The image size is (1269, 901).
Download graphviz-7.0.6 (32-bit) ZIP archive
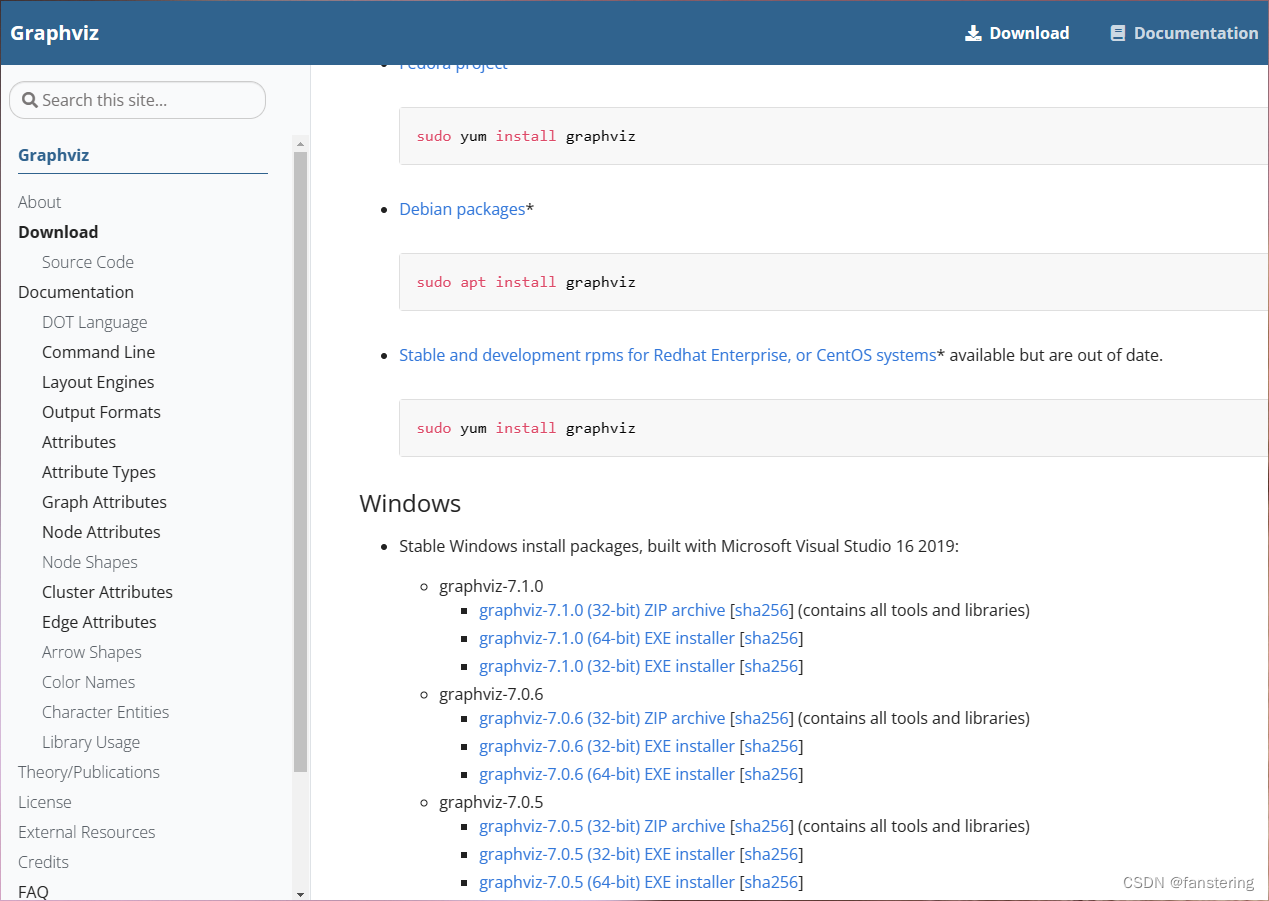pos(602,718)
